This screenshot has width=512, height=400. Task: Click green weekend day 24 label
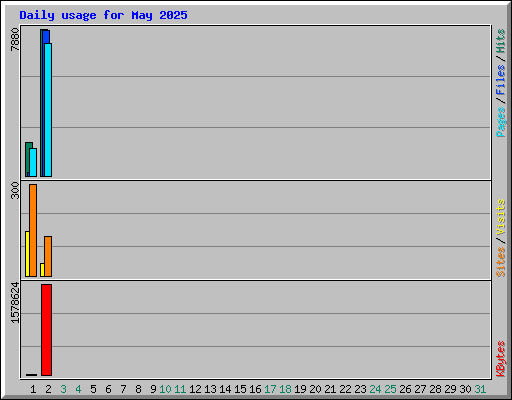click(375, 389)
